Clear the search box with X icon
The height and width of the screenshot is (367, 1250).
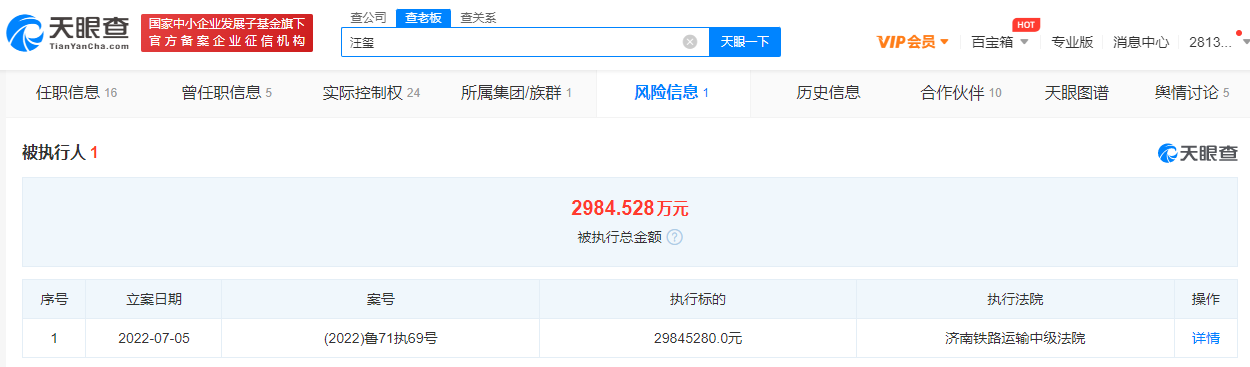click(690, 42)
